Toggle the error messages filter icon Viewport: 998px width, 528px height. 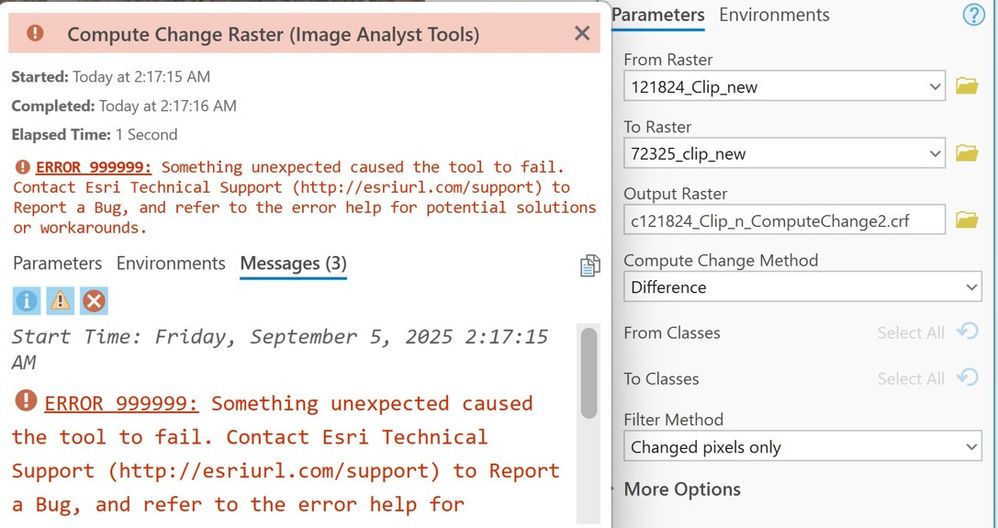click(x=93, y=300)
